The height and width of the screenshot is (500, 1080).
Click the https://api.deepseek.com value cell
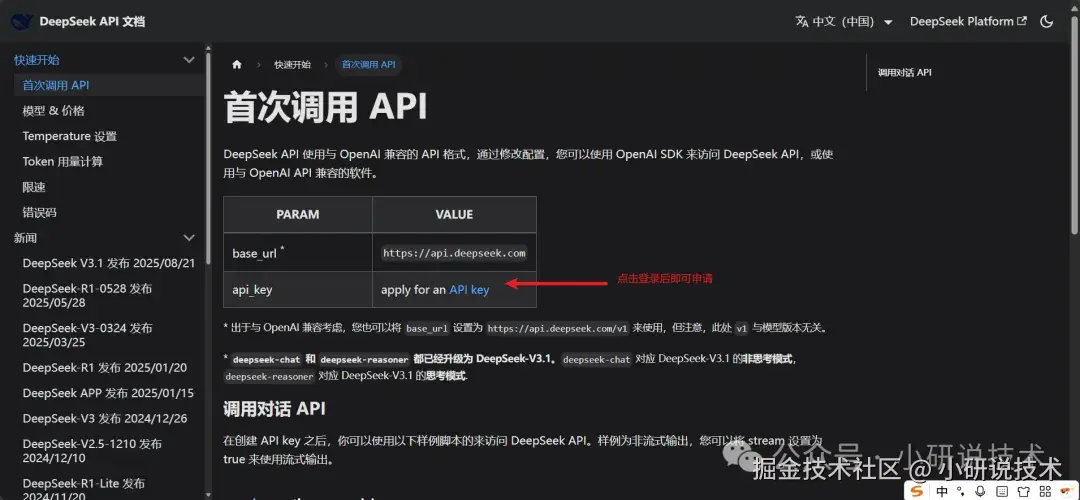point(455,253)
